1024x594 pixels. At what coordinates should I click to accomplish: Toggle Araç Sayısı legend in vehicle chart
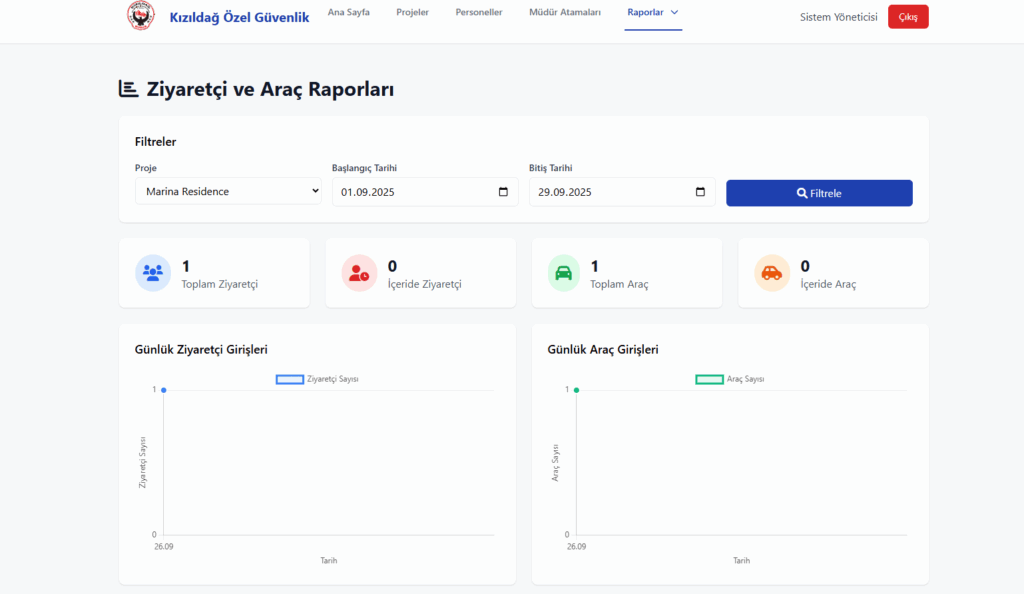pyautogui.click(x=730, y=379)
